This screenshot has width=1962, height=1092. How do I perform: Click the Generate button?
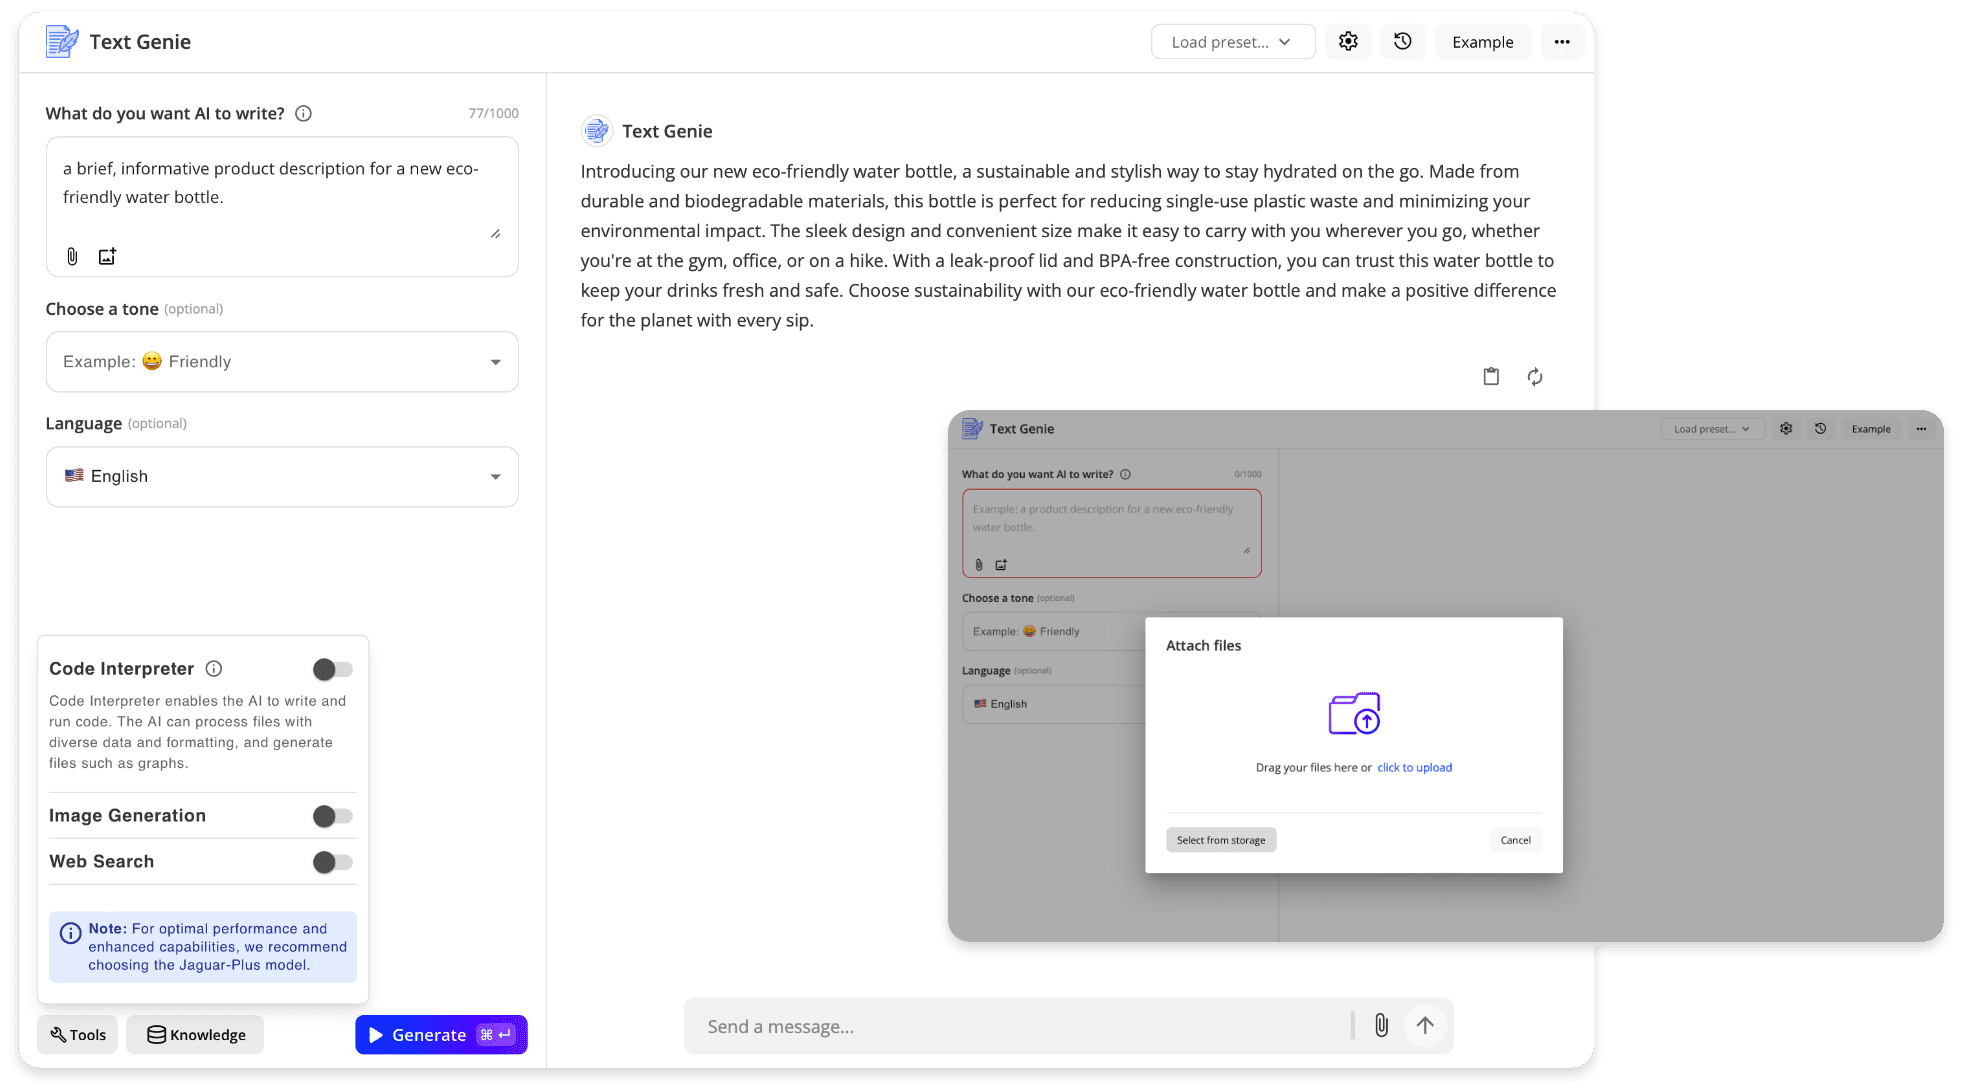tap(441, 1035)
